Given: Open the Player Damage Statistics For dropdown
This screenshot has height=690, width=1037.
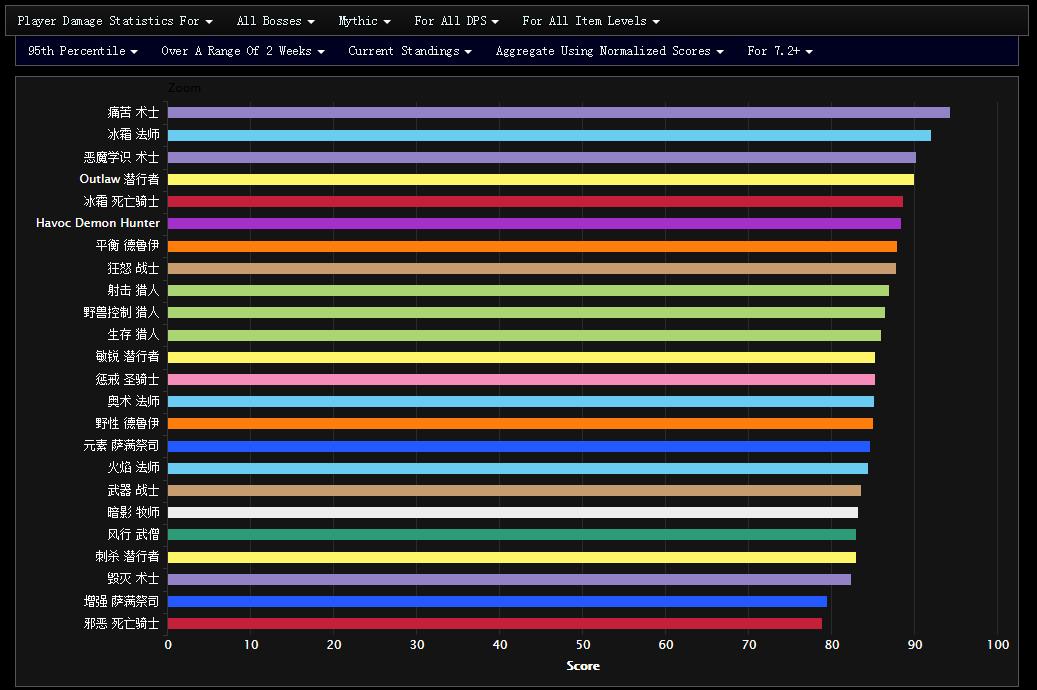Looking at the screenshot, I should click(115, 21).
